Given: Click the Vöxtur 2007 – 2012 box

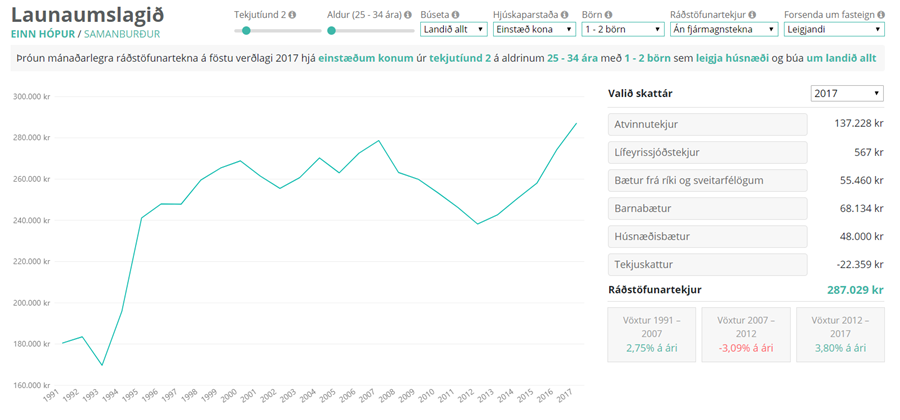Looking at the screenshot, I should tap(746, 335).
